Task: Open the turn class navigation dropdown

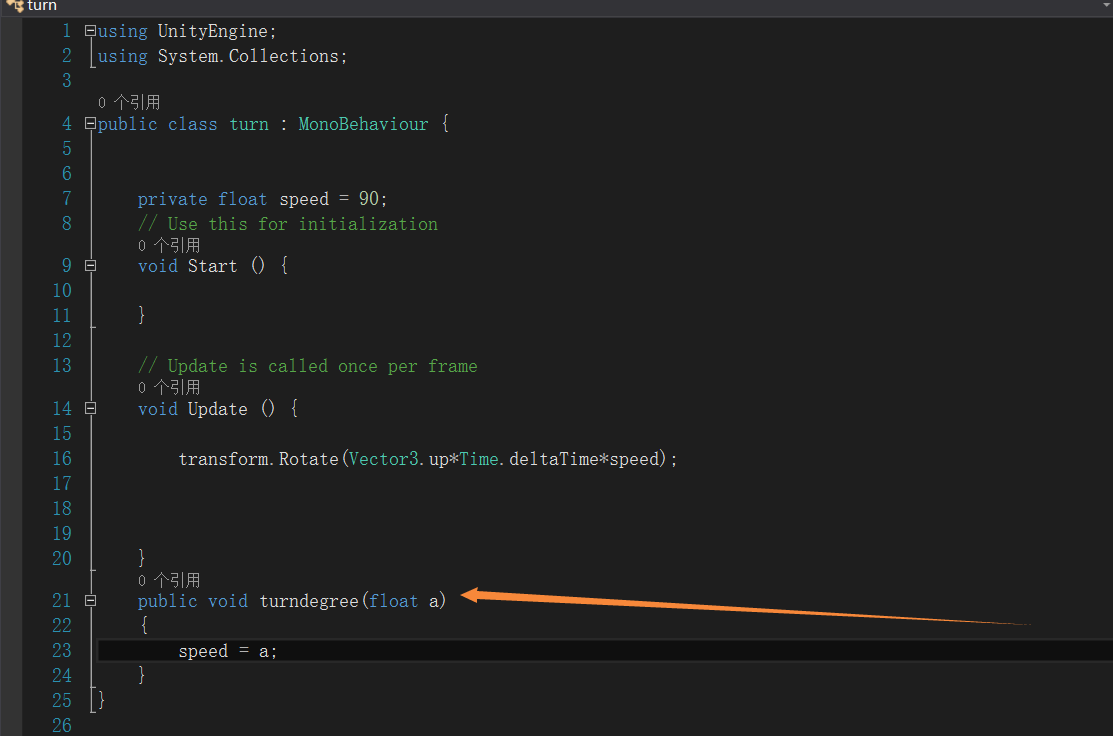Action: click(x=554, y=6)
